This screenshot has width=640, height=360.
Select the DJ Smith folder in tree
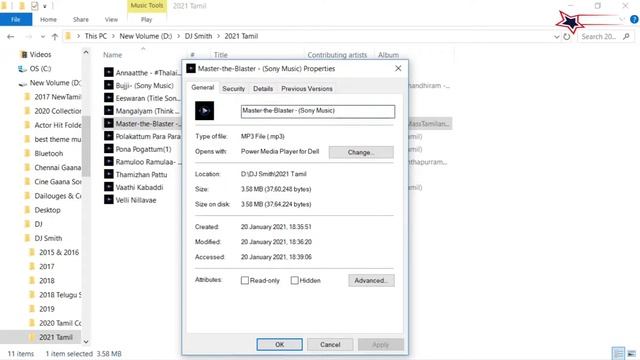(x=48, y=238)
